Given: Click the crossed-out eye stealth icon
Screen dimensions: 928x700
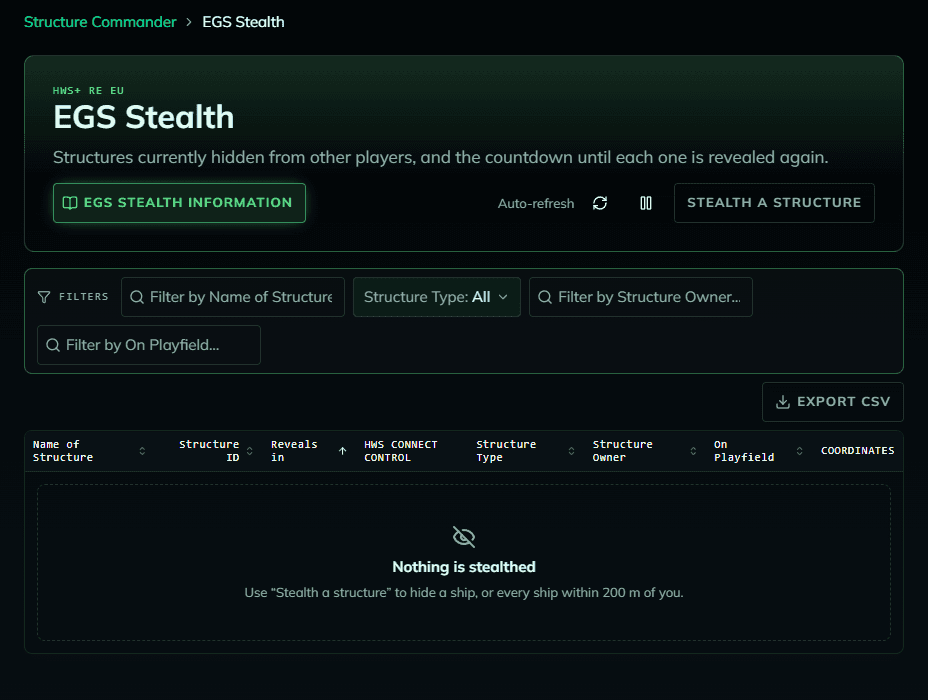Looking at the screenshot, I should [x=464, y=537].
